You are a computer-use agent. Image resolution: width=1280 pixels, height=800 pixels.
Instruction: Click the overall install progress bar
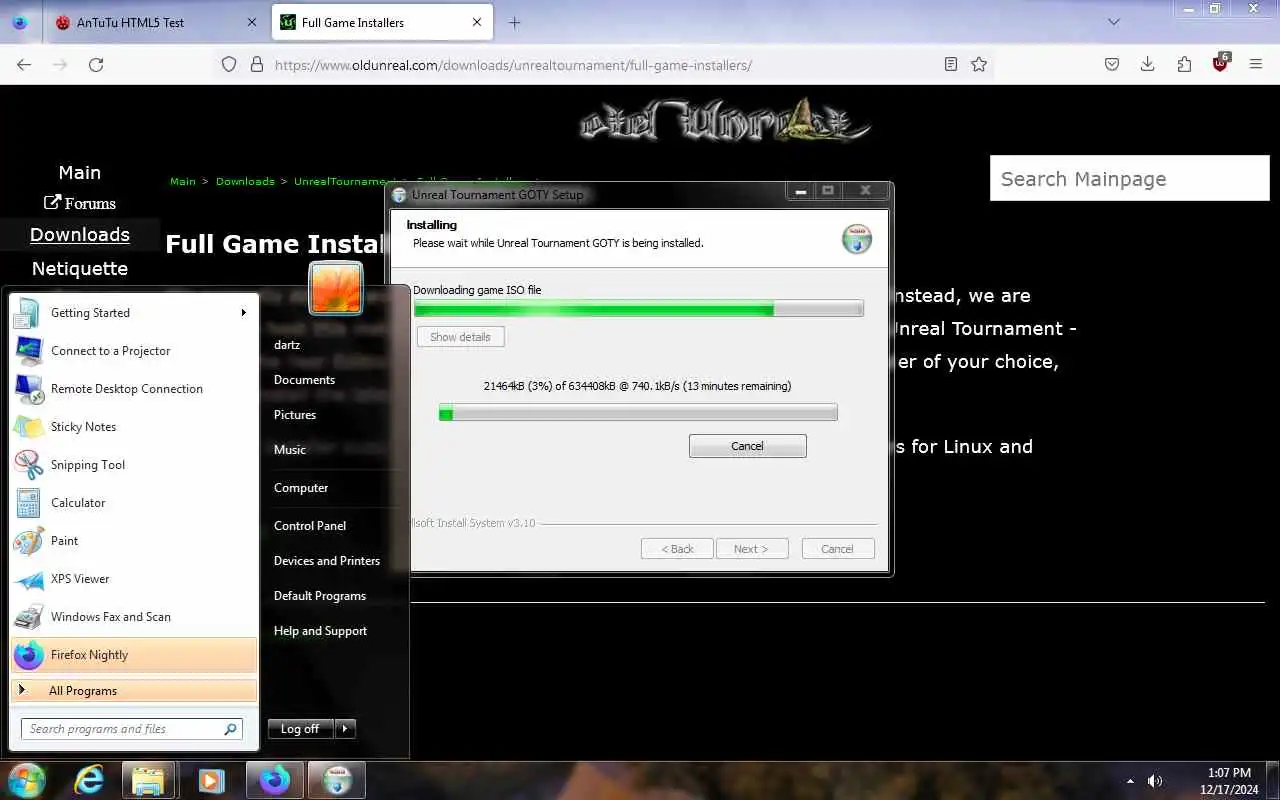[x=638, y=310]
